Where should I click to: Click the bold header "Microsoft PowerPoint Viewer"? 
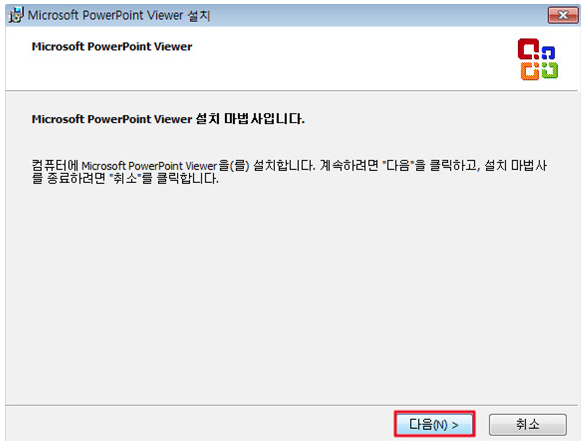pyautogui.click(x=112, y=46)
